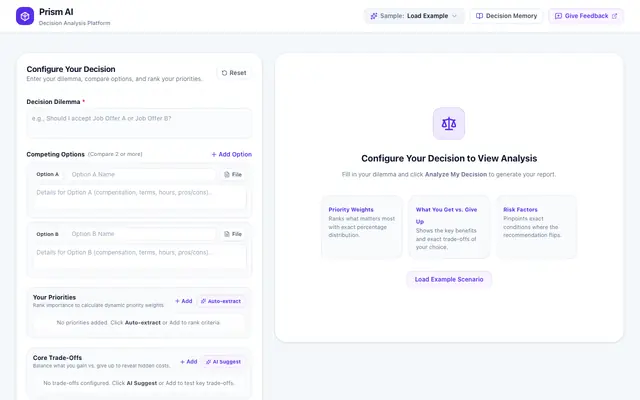Add a trade-off in Core Trade-Offs
Image resolution: width=640 pixels, height=400 pixels.
(189, 362)
